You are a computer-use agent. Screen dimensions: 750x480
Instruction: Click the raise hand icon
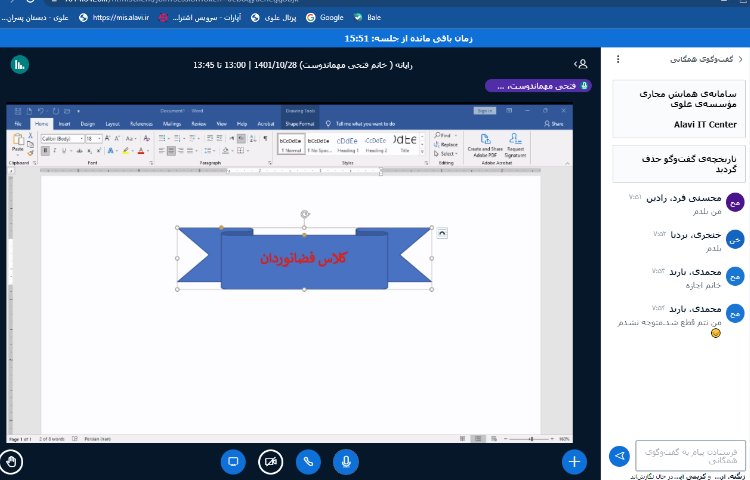pyautogui.click(x=12, y=461)
